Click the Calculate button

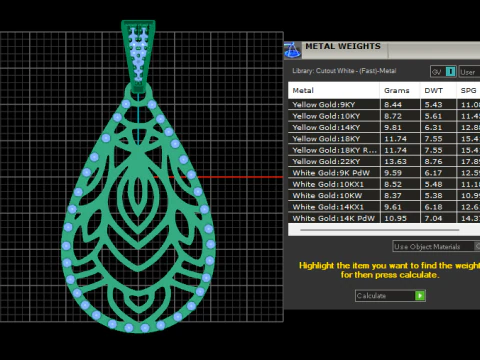tap(390, 296)
